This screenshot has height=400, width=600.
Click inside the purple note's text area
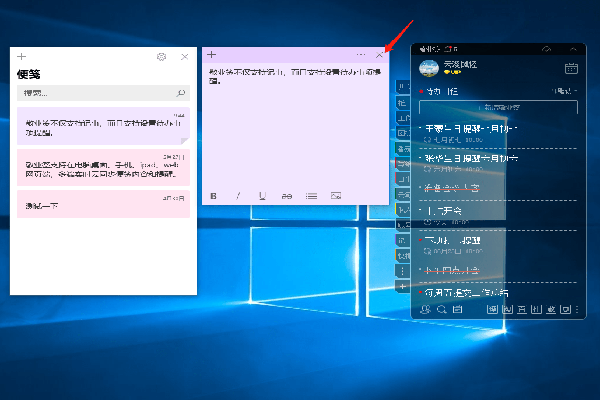click(x=295, y=126)
